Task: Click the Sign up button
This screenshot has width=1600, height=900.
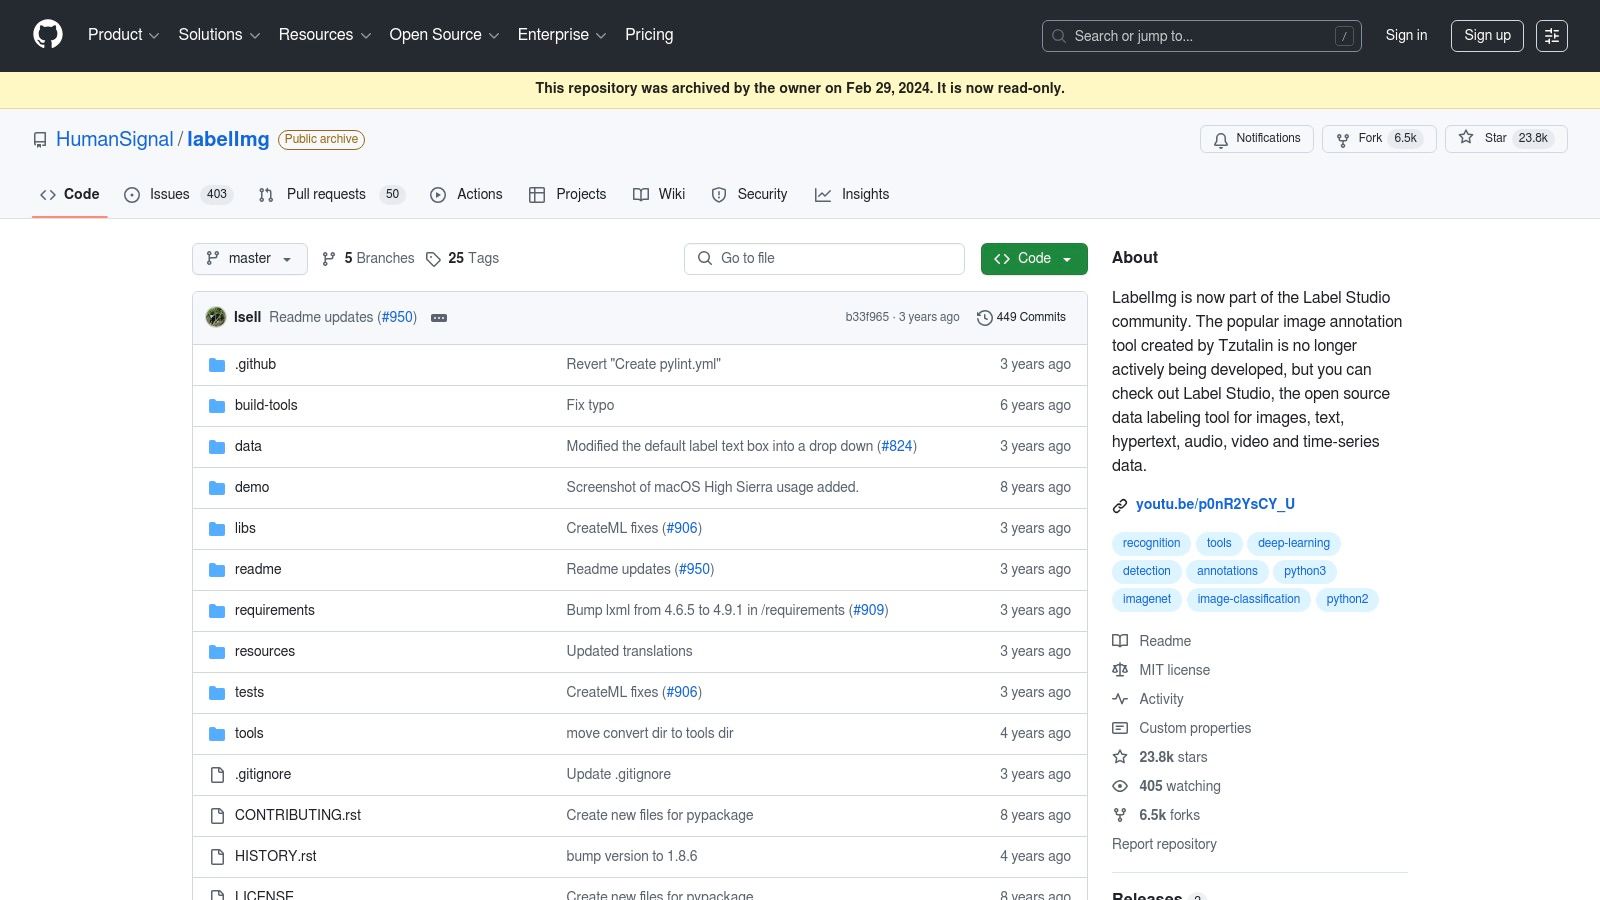Action: click(1487, 36)
